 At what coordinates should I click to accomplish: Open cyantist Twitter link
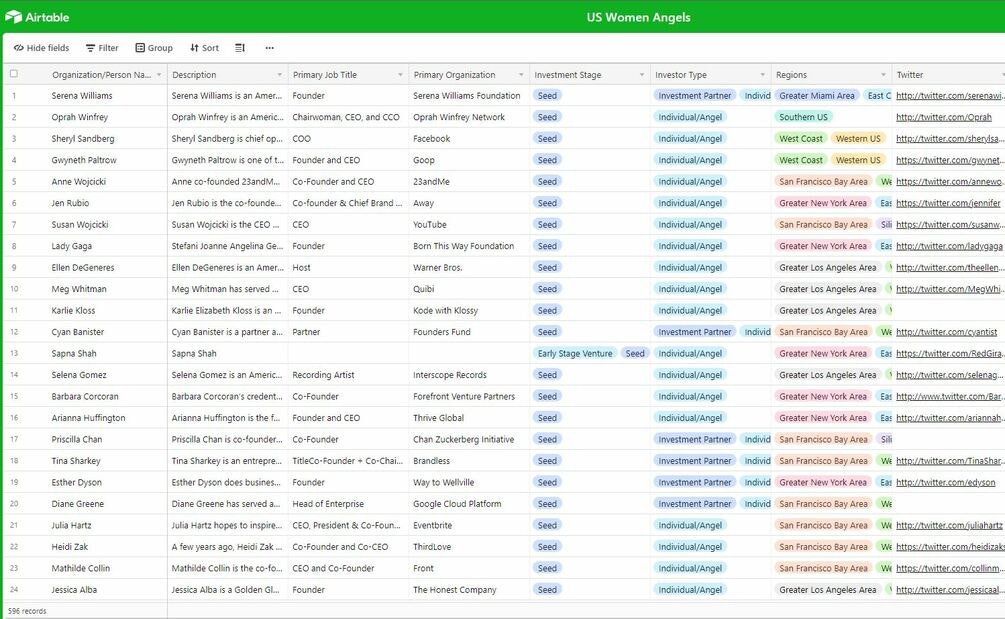946,332
